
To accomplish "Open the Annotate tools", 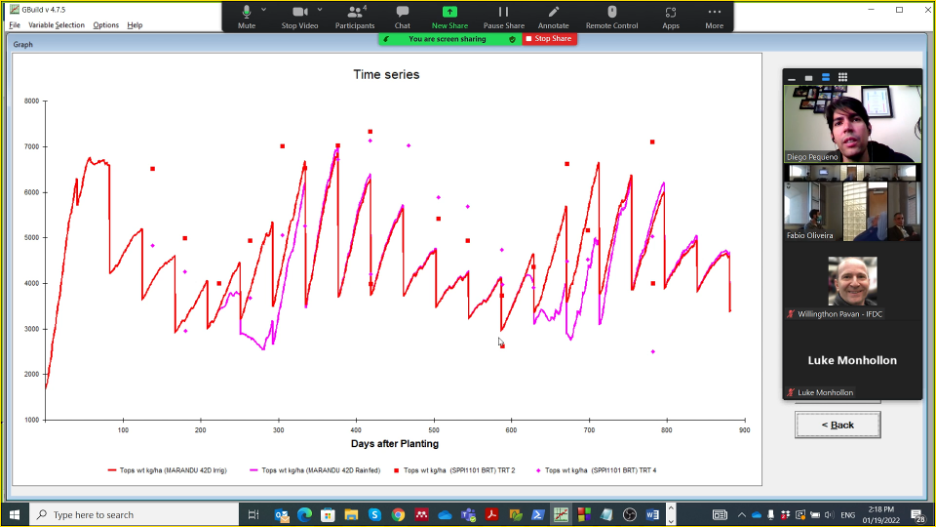I will pos(553,17).
